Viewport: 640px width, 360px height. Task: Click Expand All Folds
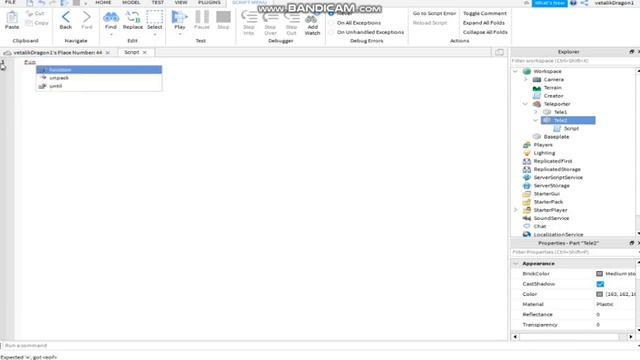tap(484, 23)
